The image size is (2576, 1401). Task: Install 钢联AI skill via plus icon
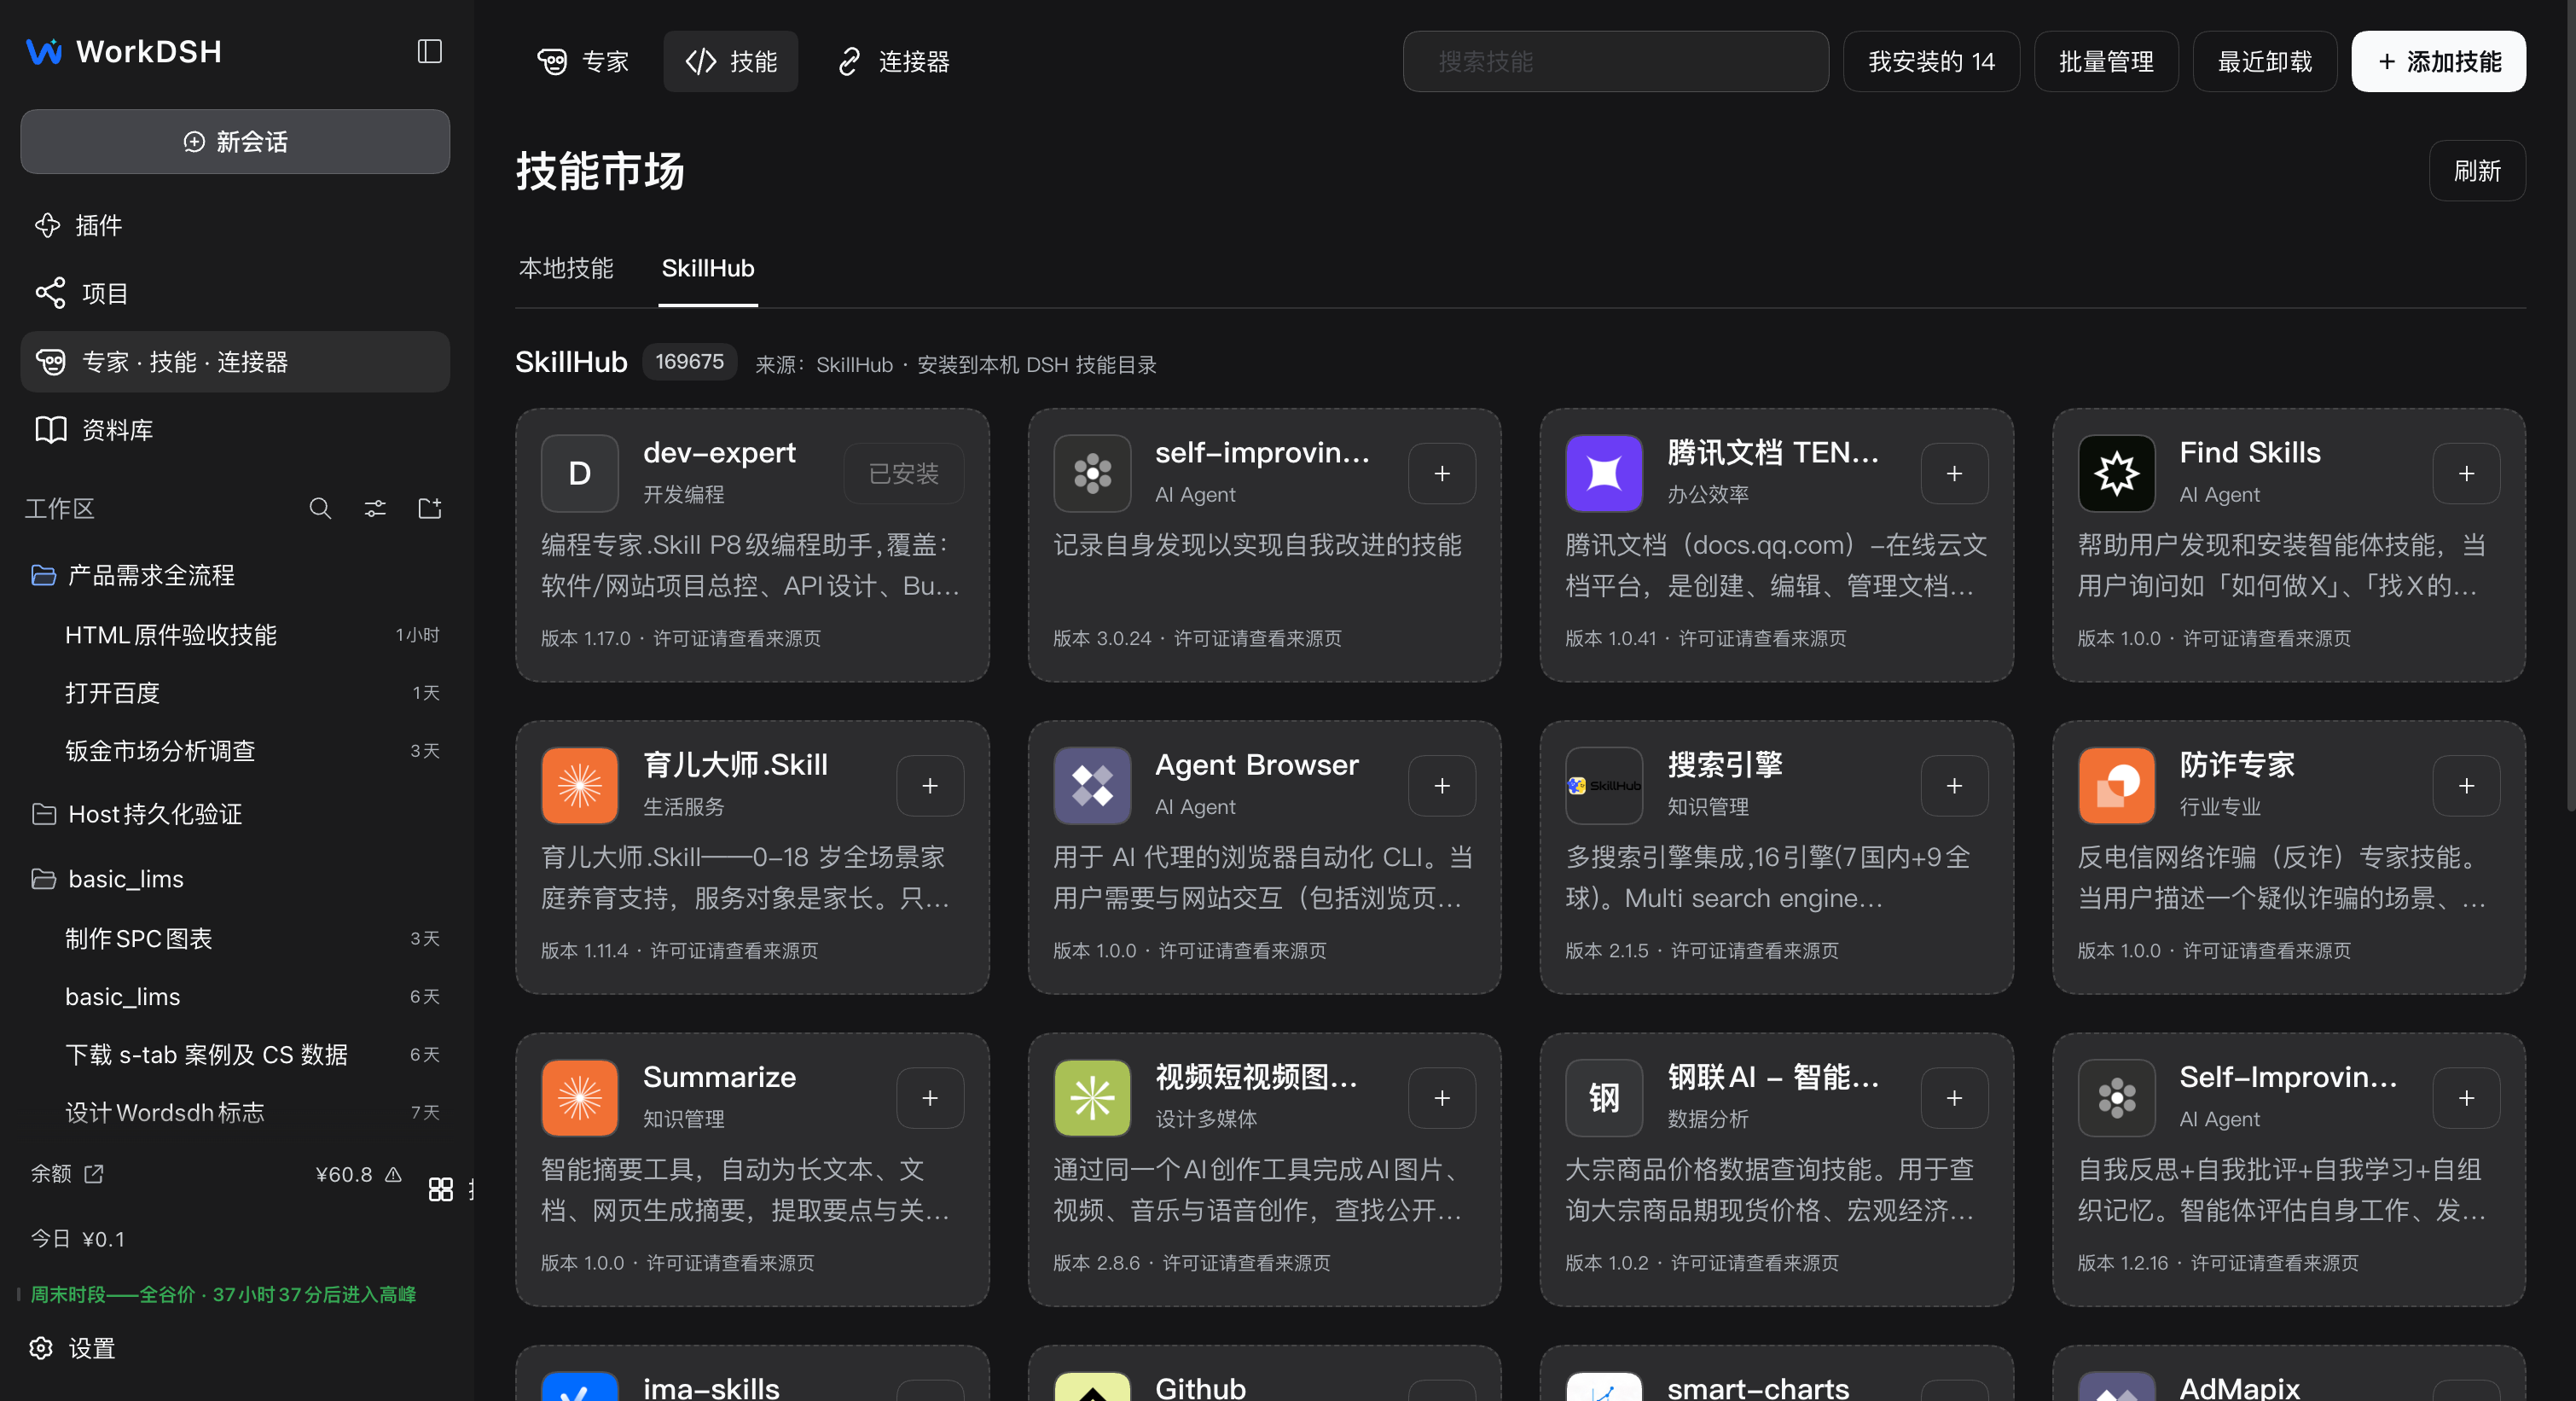[x=1953, y=1097]
